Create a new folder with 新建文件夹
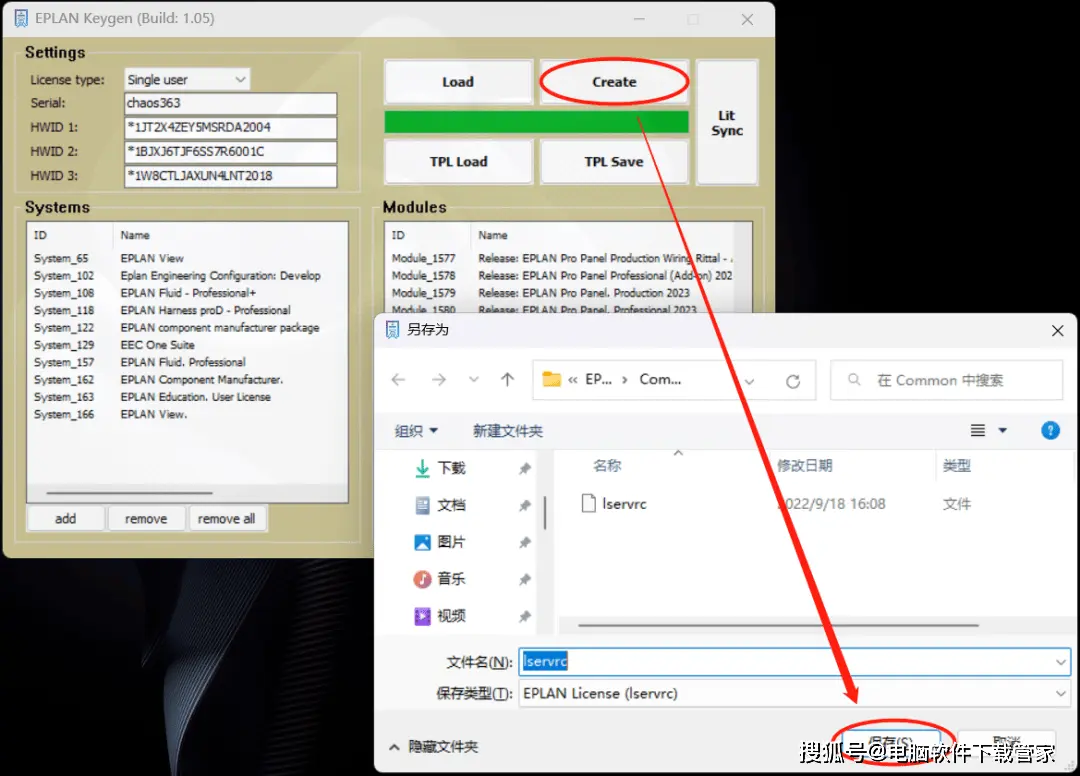Image resolution: width=1080 pixels, height=776 pixels. coord(508,431)
